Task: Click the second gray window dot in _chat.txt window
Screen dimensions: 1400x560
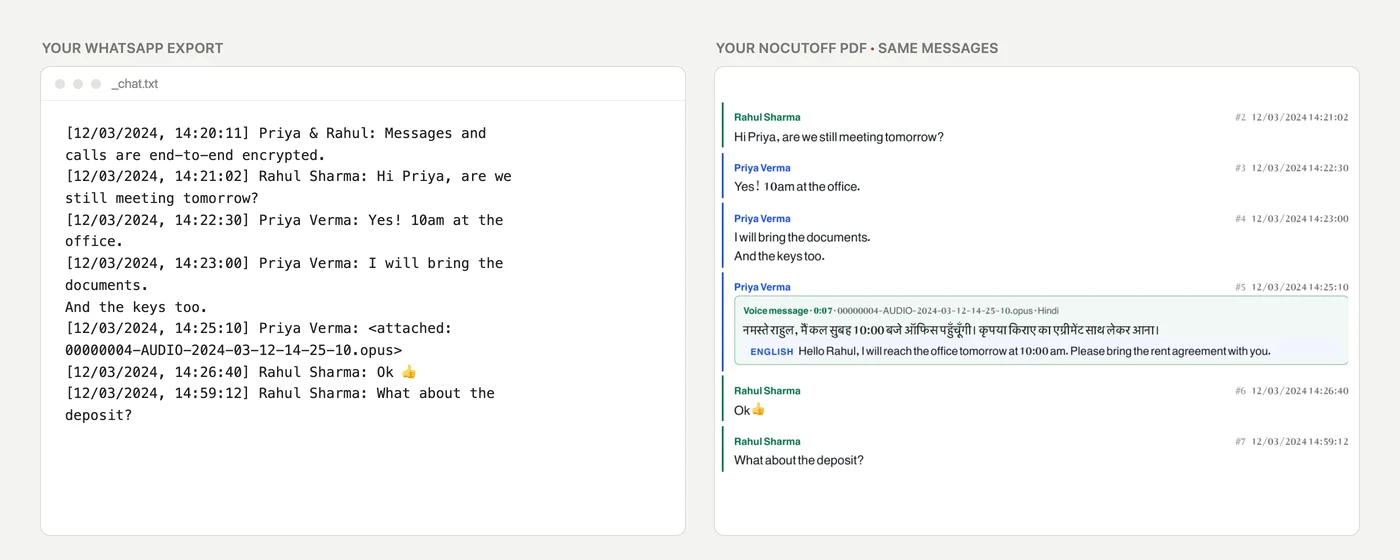Action: tap(78, 84)
